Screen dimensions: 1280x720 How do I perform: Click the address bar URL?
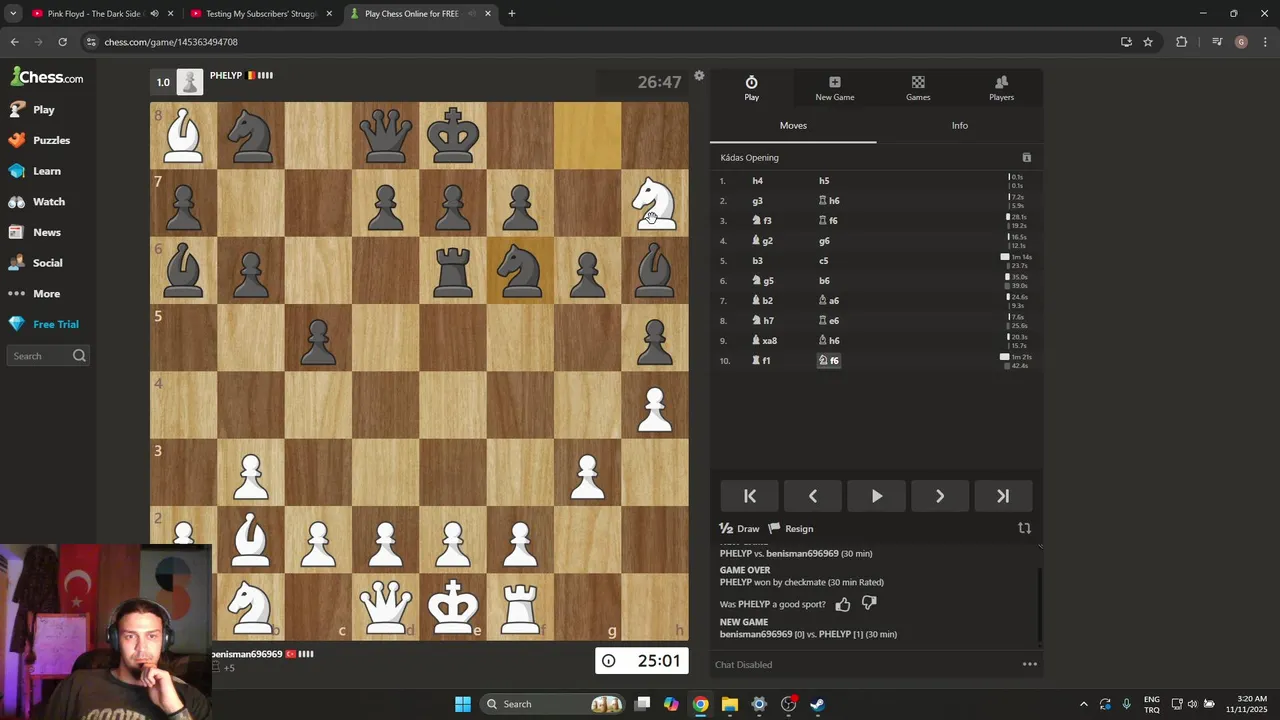(171, 42)
